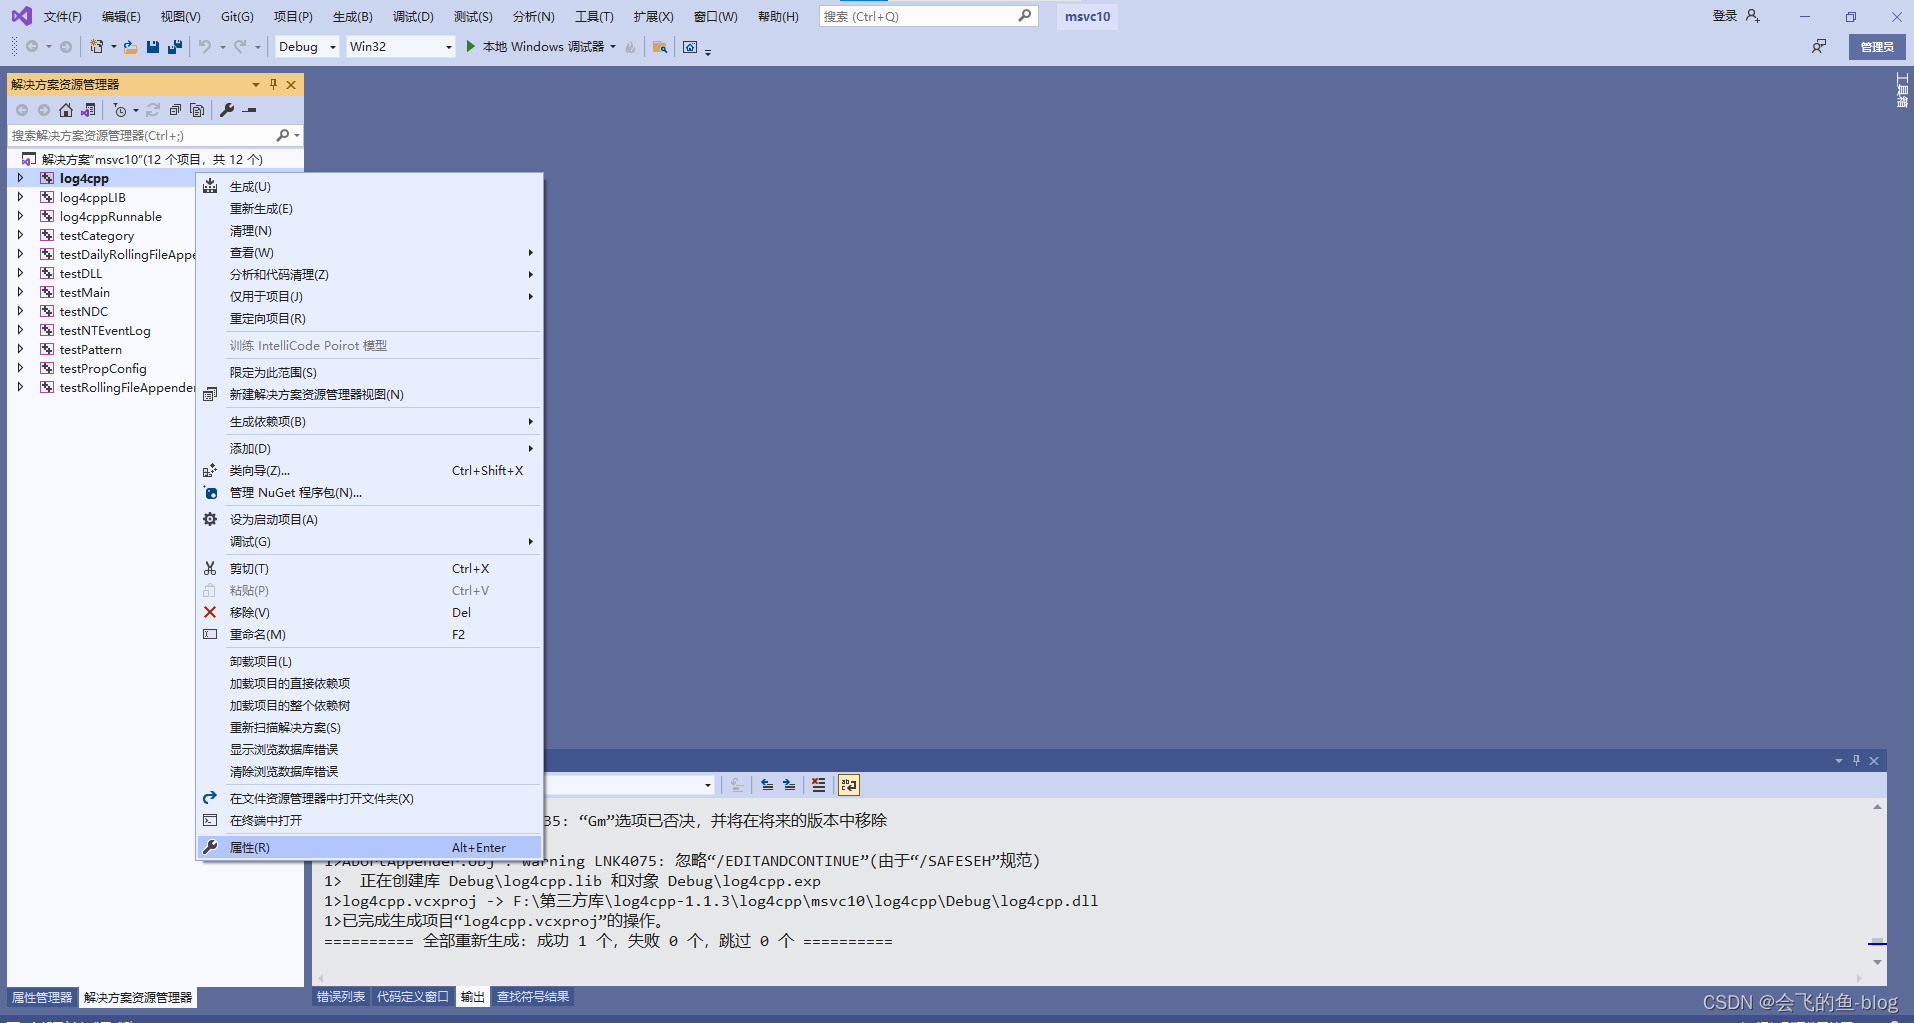Click the Save All toolbar icon
The width and height of the screenshot is (1914, 1023).
[x=175, y=47]
